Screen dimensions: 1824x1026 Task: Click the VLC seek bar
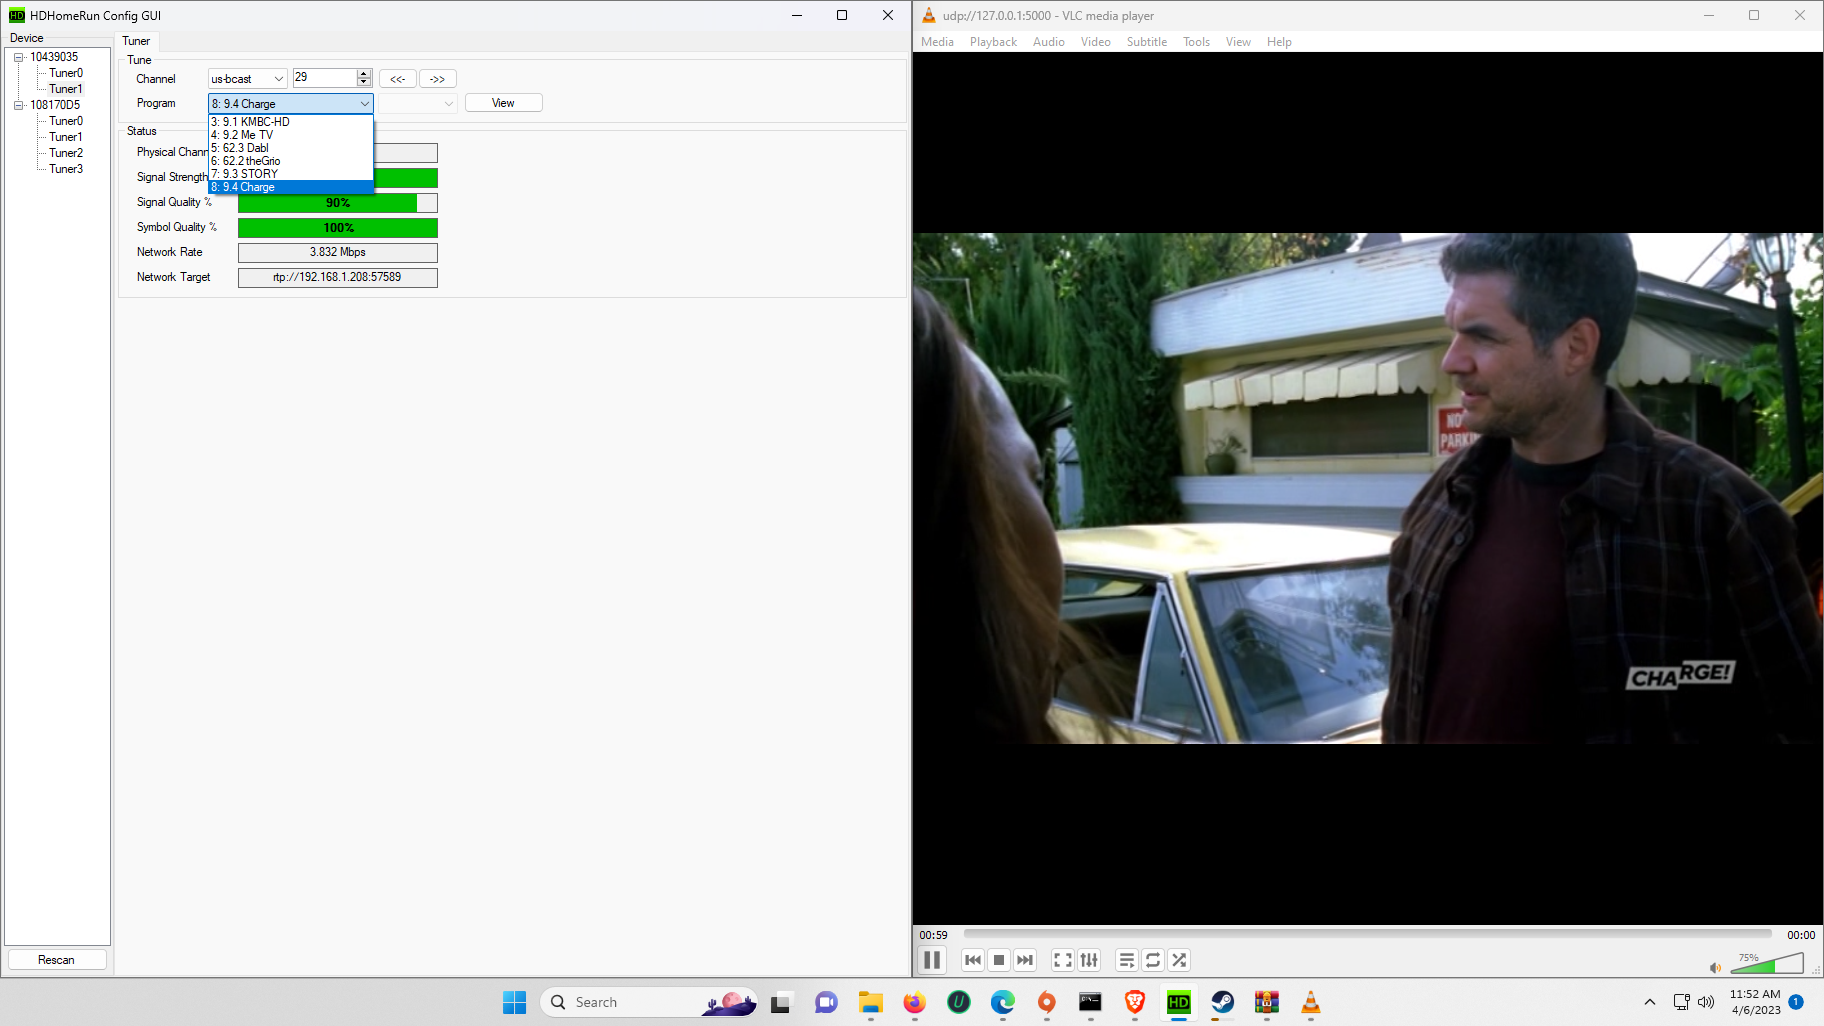[1367, 934]
